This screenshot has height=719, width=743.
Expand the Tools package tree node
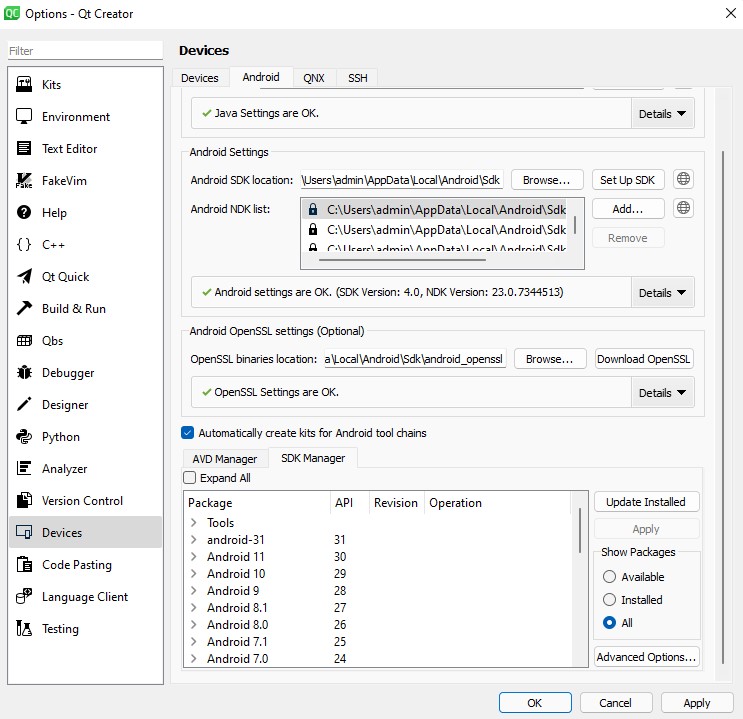[x=194, y=523]
